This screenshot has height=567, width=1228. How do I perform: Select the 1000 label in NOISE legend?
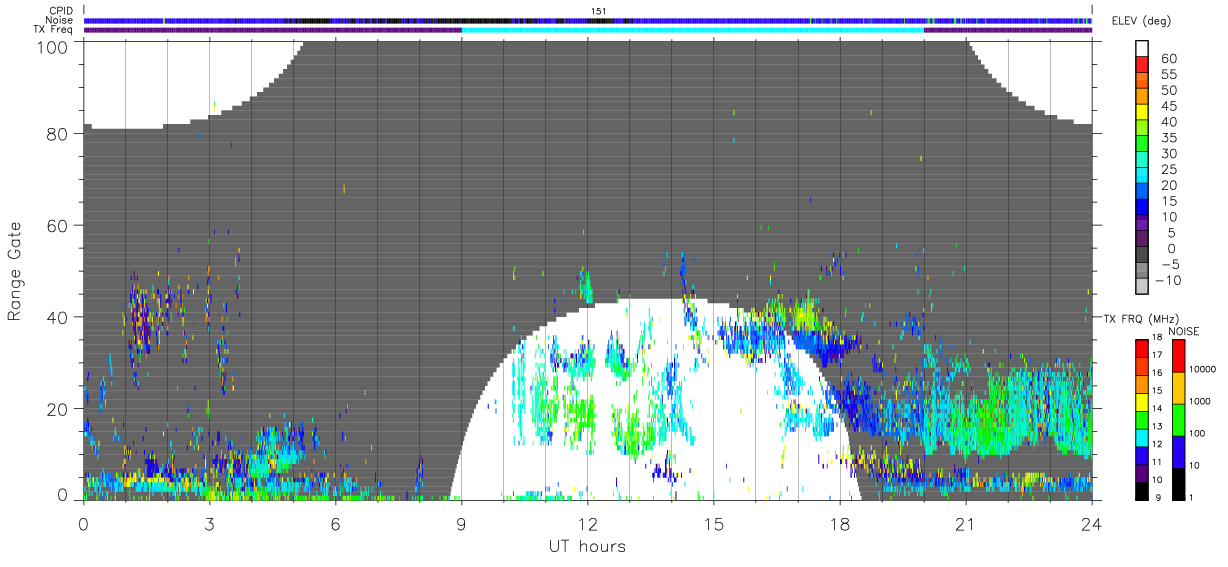click(1202, 401)
